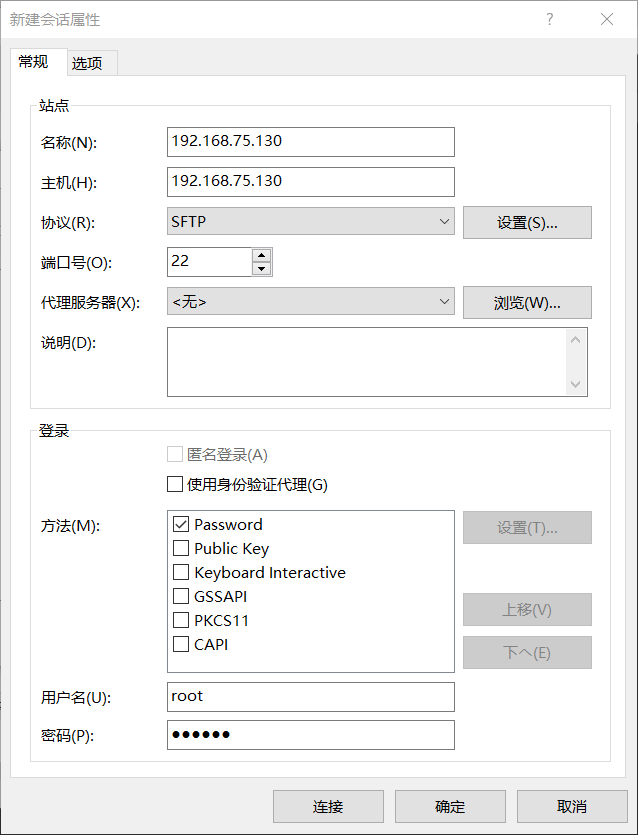Focus the 主机 host input field
Image resolution: width=638 pixels, height=835 pixels.
point(311,181)
